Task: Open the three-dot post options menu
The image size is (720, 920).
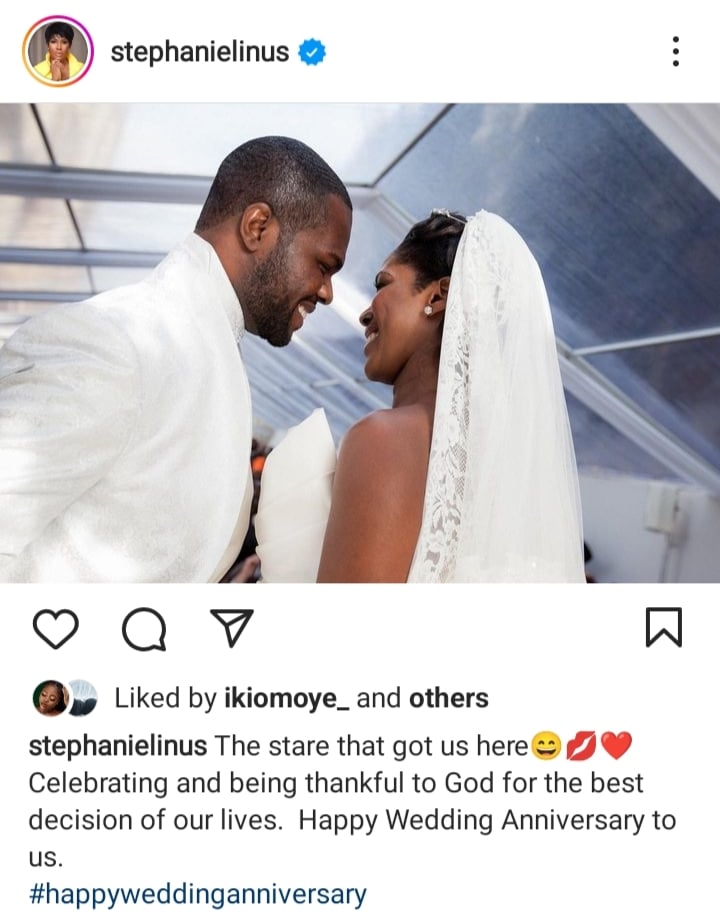Action: coord(676,52)
